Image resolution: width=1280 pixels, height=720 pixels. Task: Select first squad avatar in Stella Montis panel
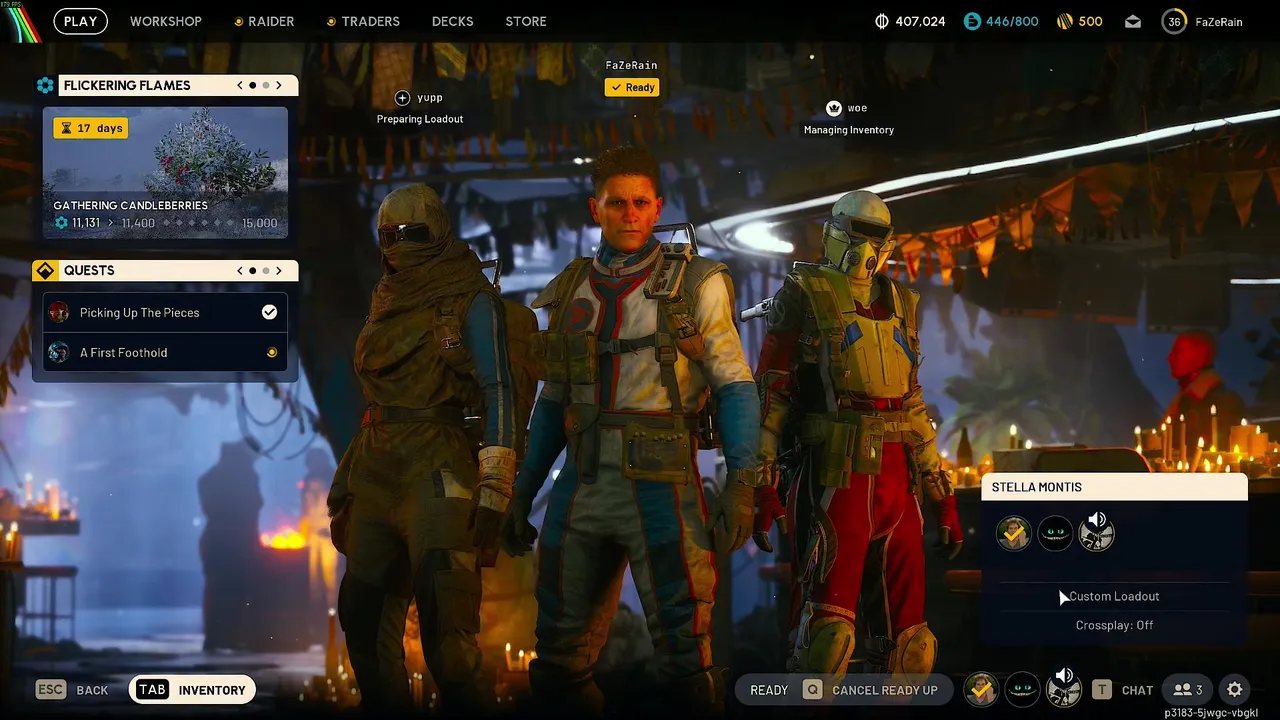pyautogui.click(x=1014, y=533)
